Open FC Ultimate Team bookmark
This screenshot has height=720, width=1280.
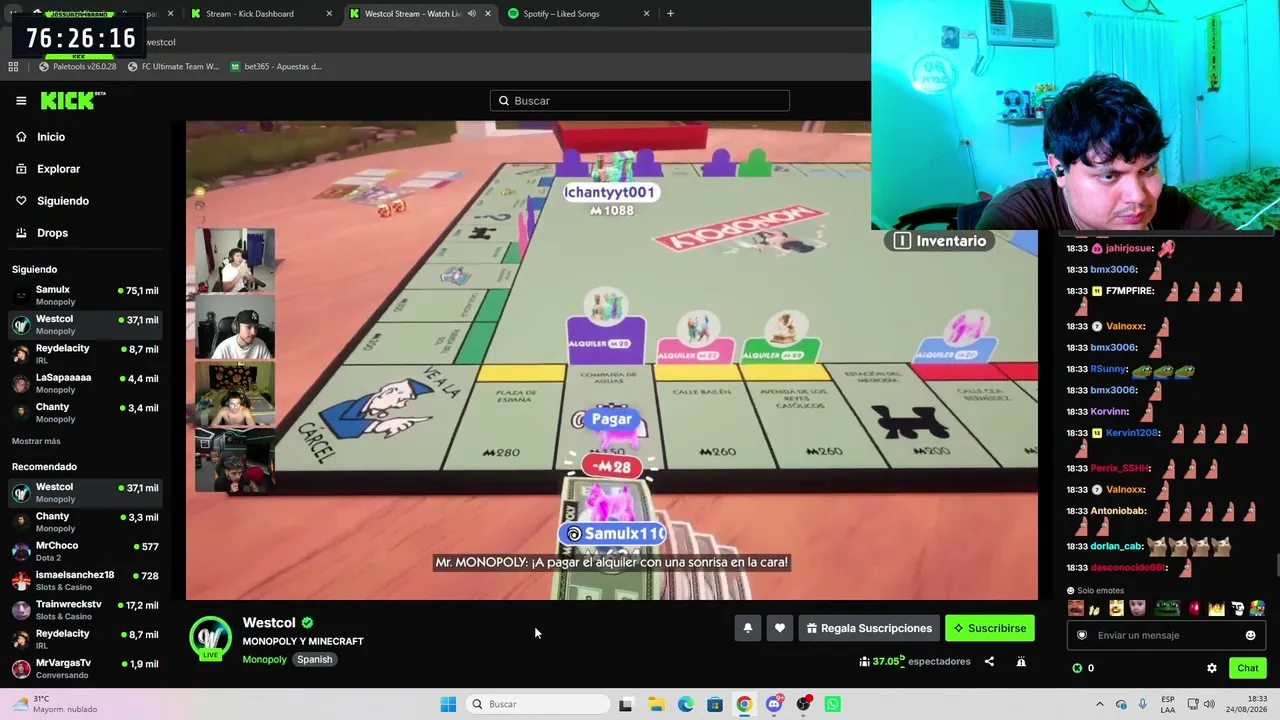(174, 67)
